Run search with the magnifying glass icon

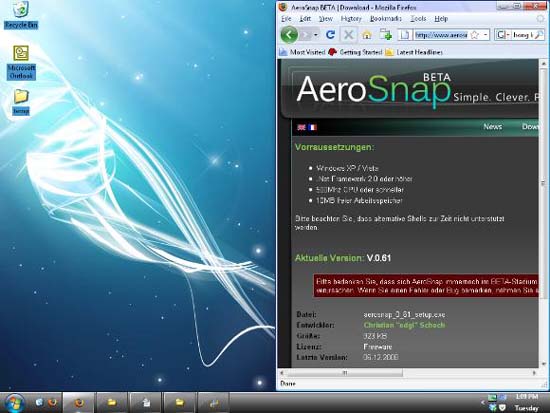pyautogui.click(x=539, y=35)
